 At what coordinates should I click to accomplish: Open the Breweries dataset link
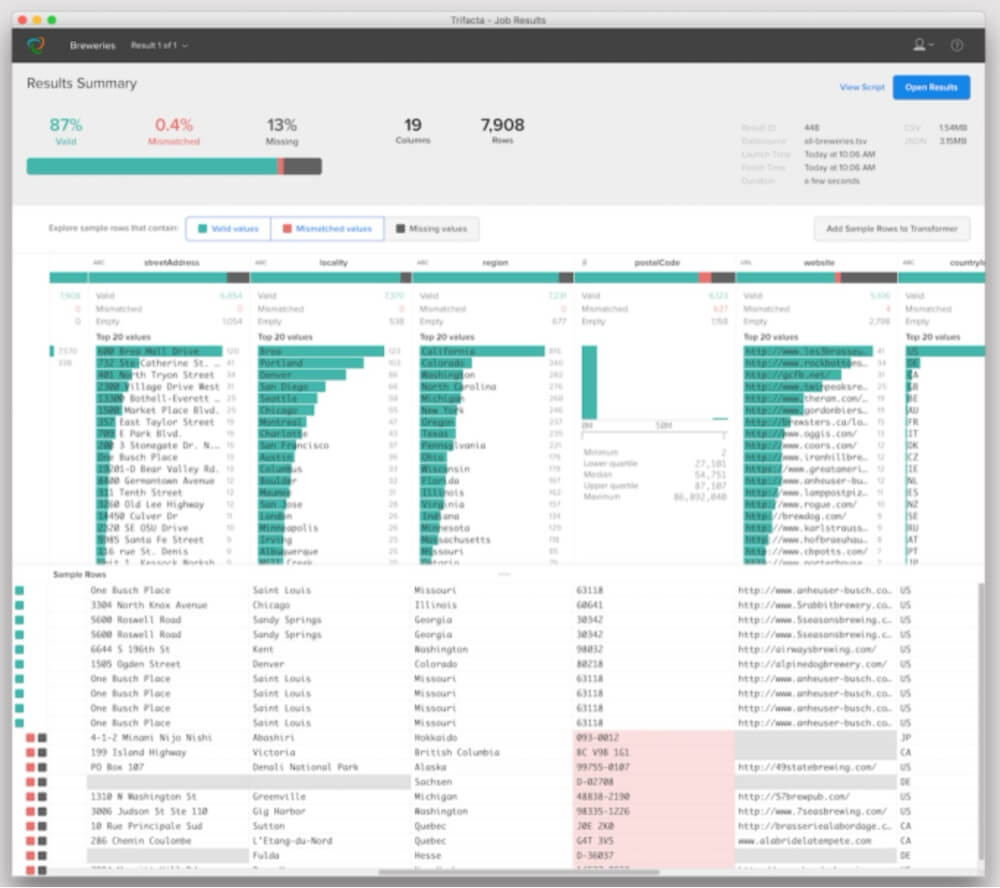(92, 46)
